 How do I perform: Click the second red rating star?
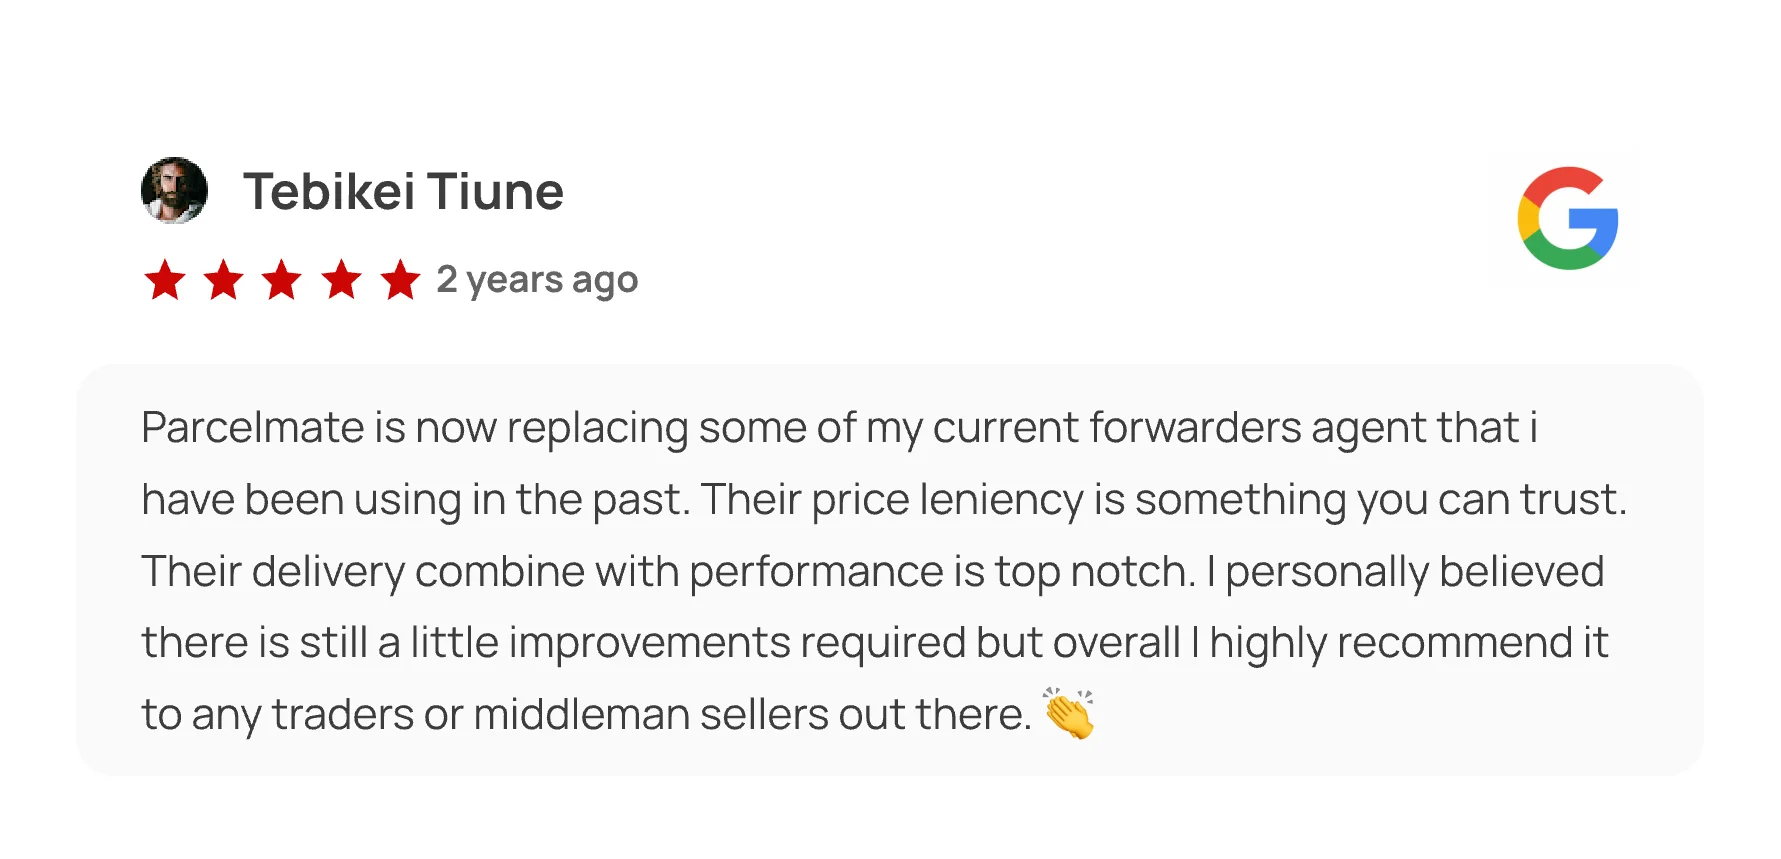[224, 280]
